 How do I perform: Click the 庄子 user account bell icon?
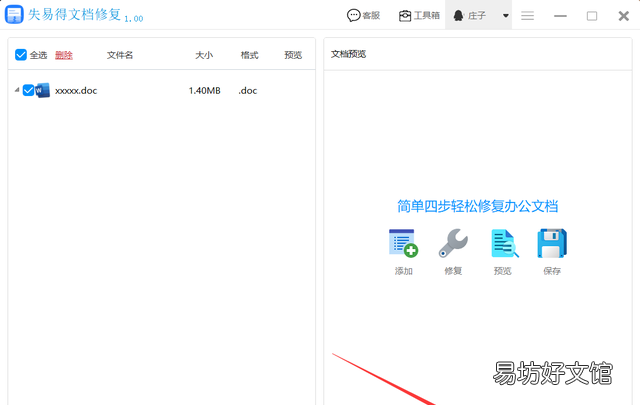click(459, 16)
